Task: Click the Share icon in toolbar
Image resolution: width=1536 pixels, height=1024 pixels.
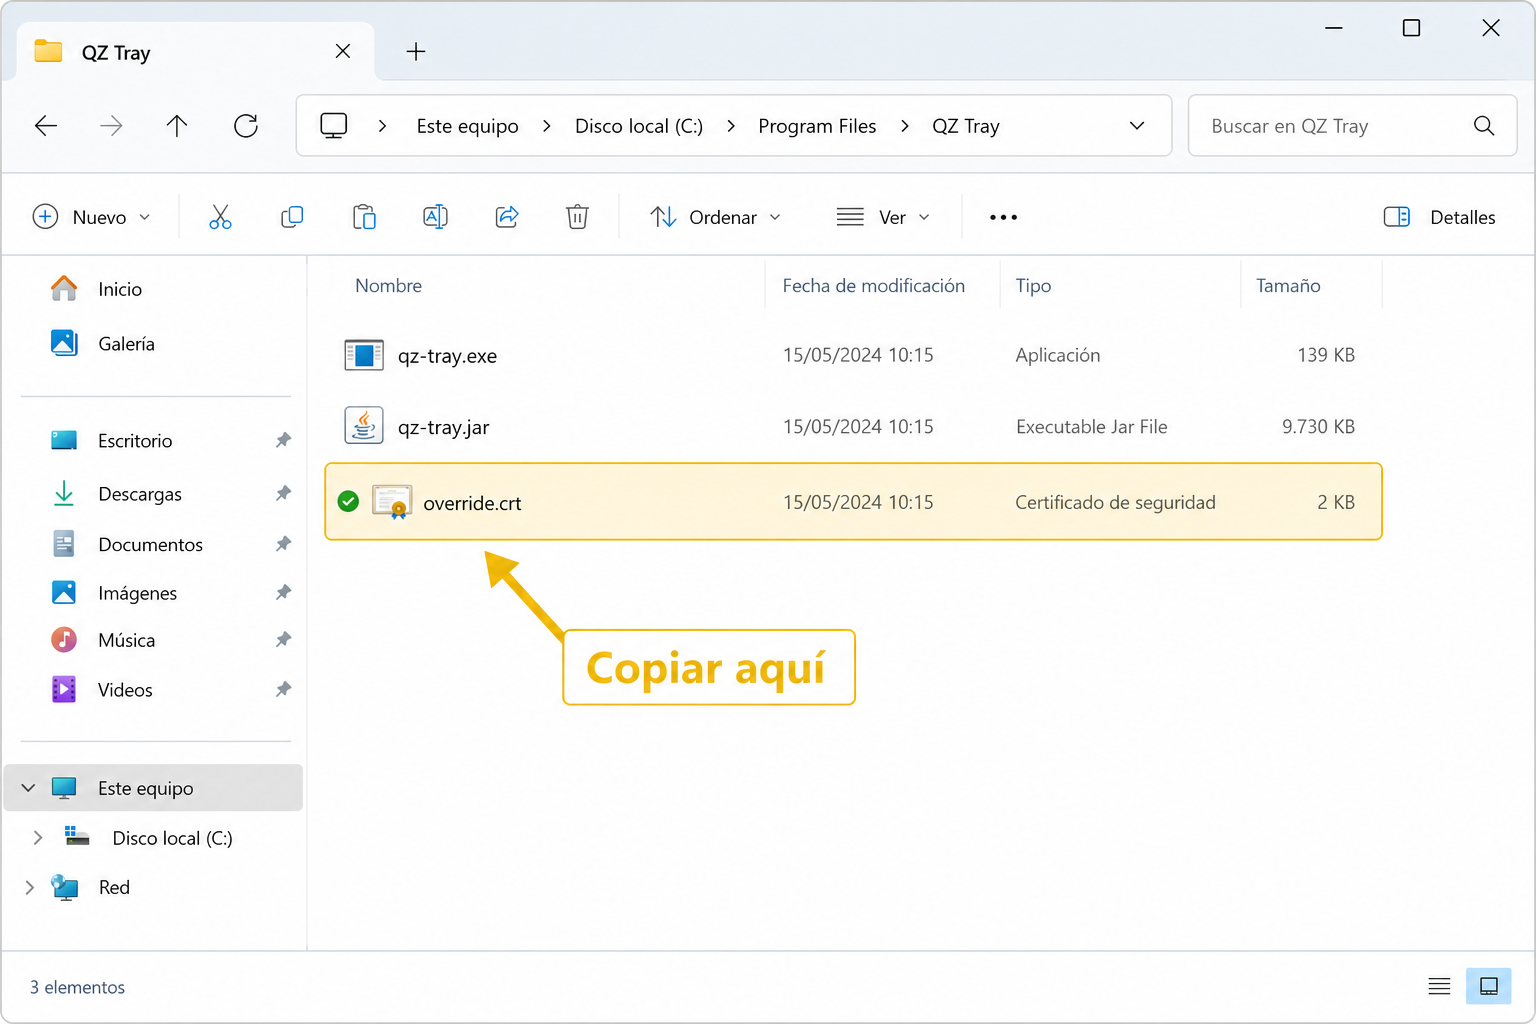Action: click(507, 217)
